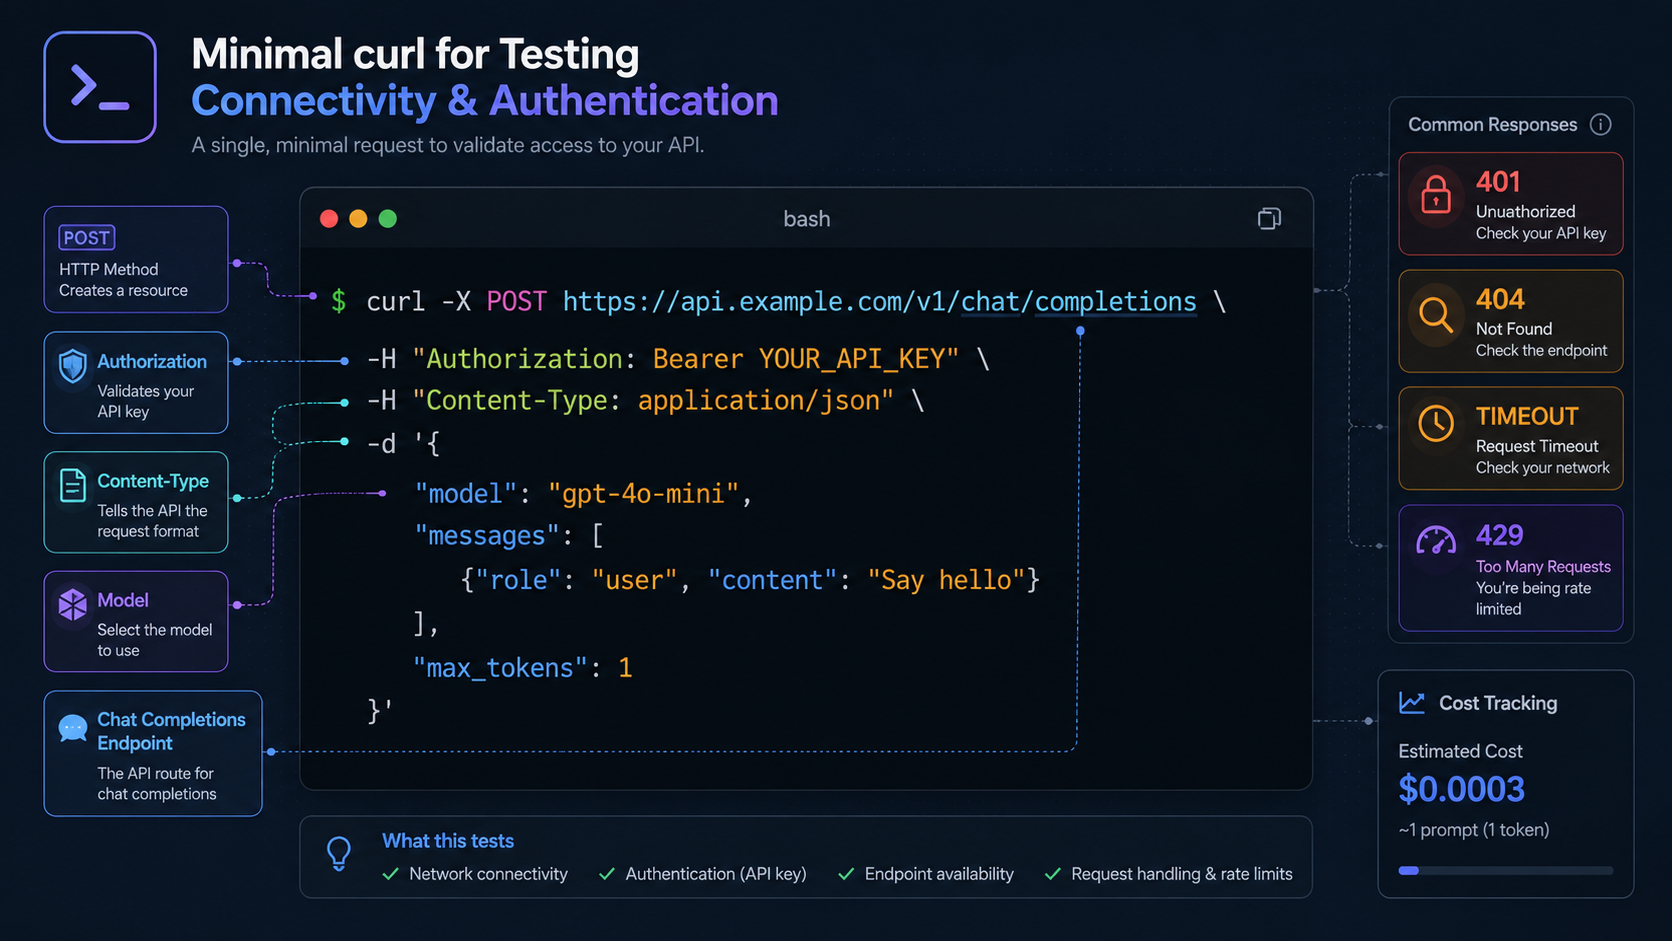Click the magnifier icon on 404 card
The width and height of the screenshot is (1672, 941).
1436,314
